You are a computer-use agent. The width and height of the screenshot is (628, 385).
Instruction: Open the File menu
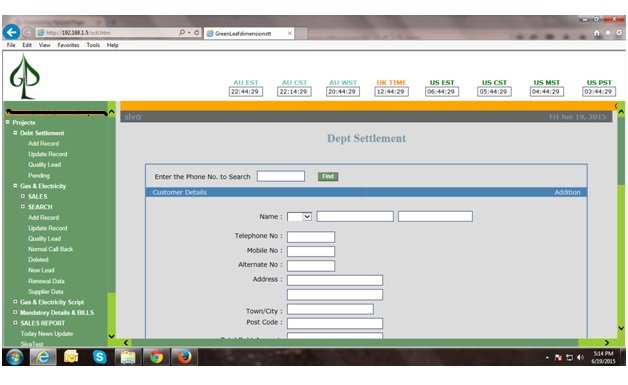[11, 45]
